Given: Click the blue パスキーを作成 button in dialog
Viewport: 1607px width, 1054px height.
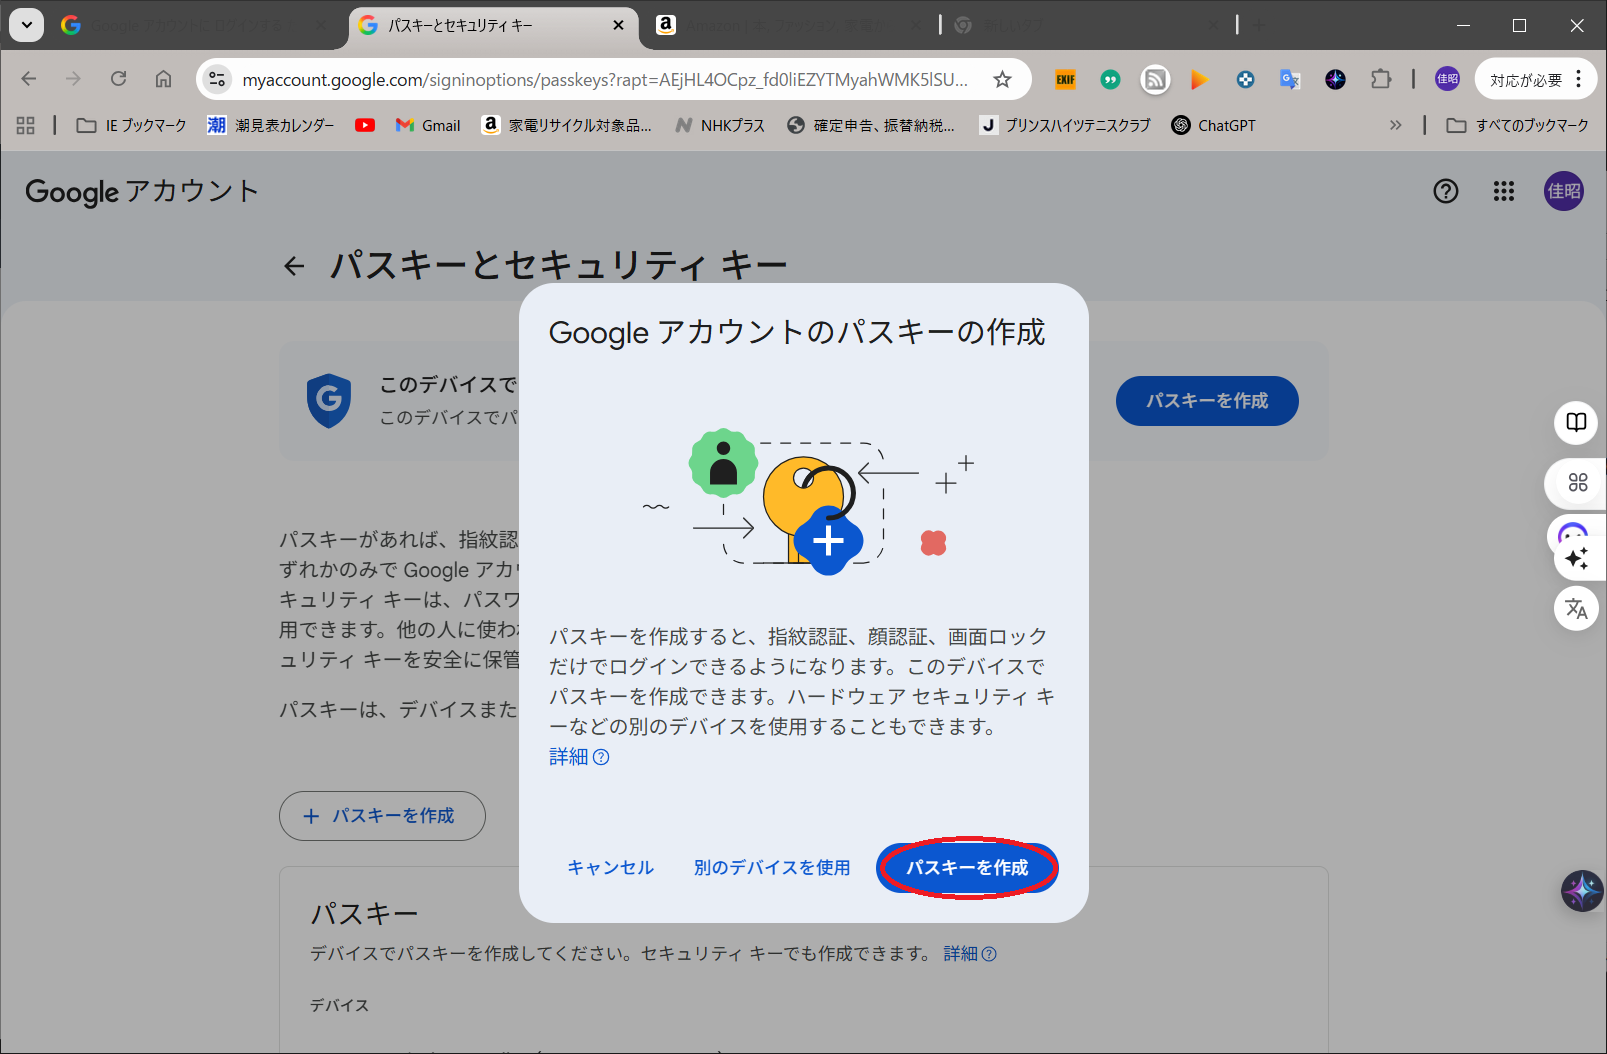Looking at the screenshot, I should pos(967,867).
